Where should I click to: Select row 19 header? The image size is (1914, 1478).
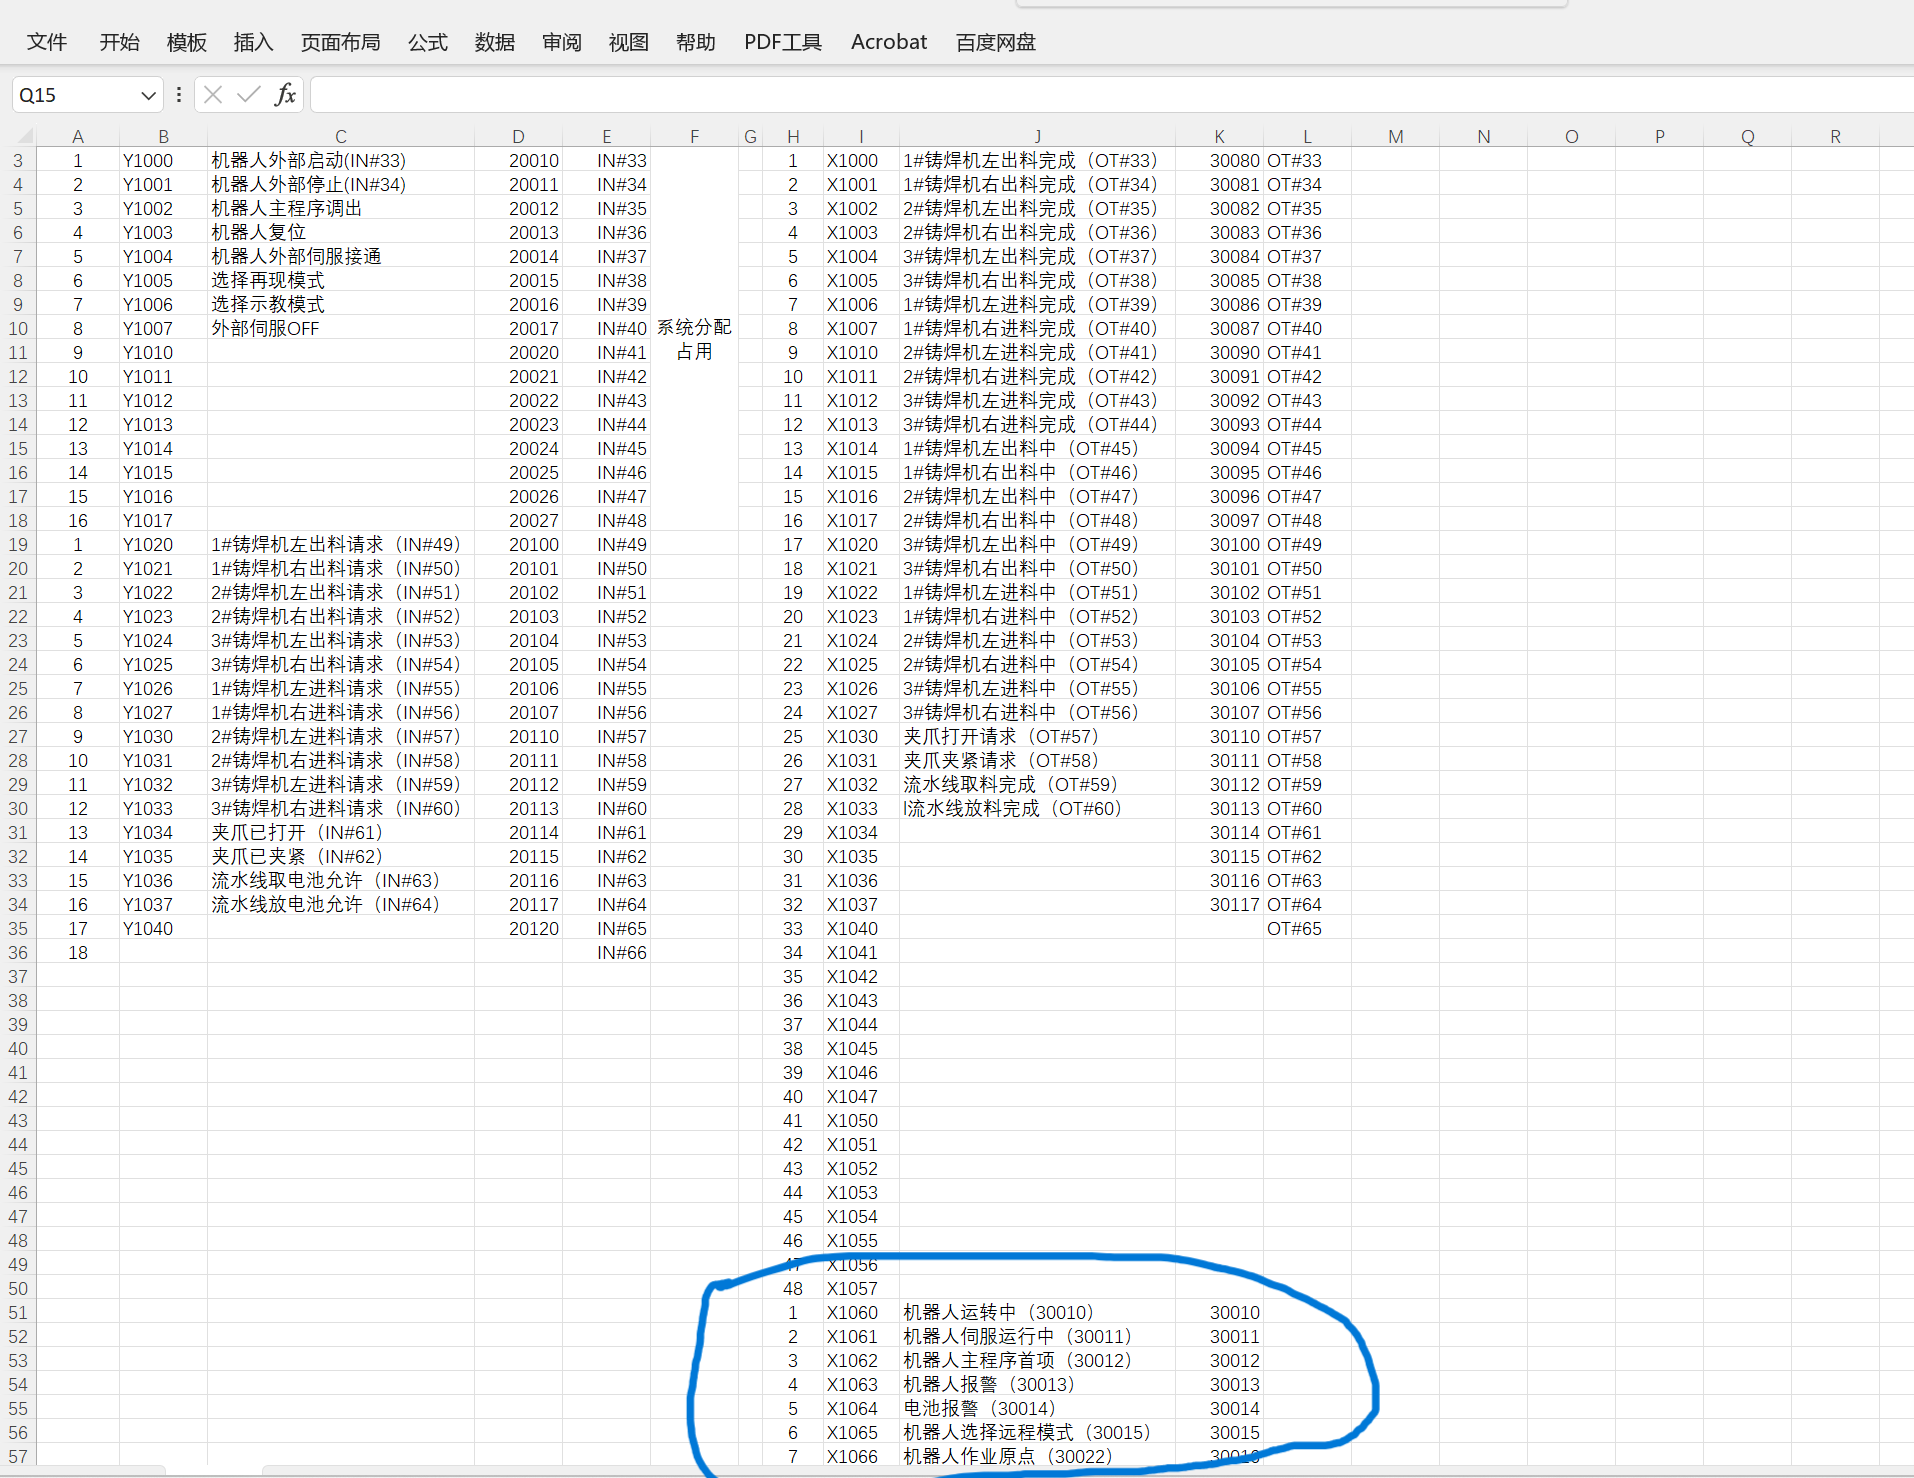tap(18, 545)
